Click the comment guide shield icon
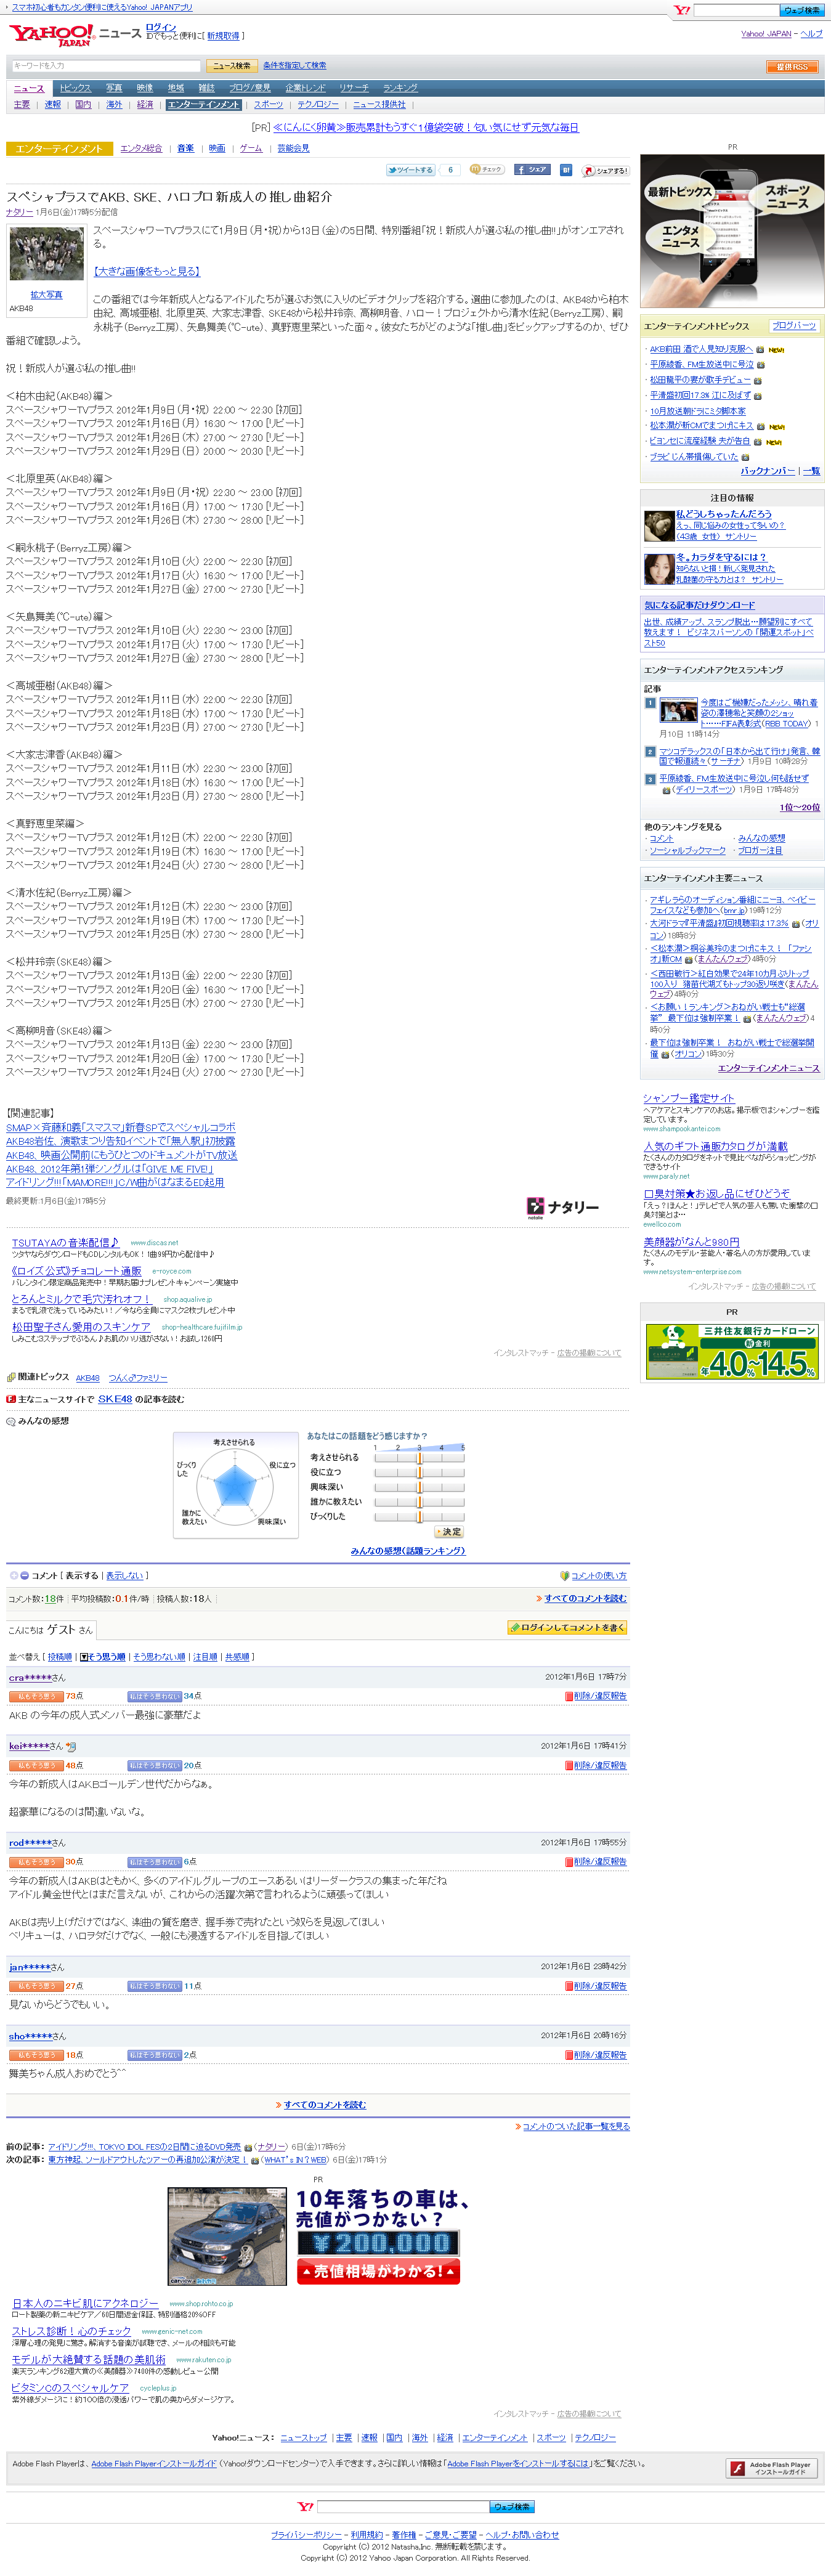This screenshot has width=831, height=2576. coord(564,1576)
